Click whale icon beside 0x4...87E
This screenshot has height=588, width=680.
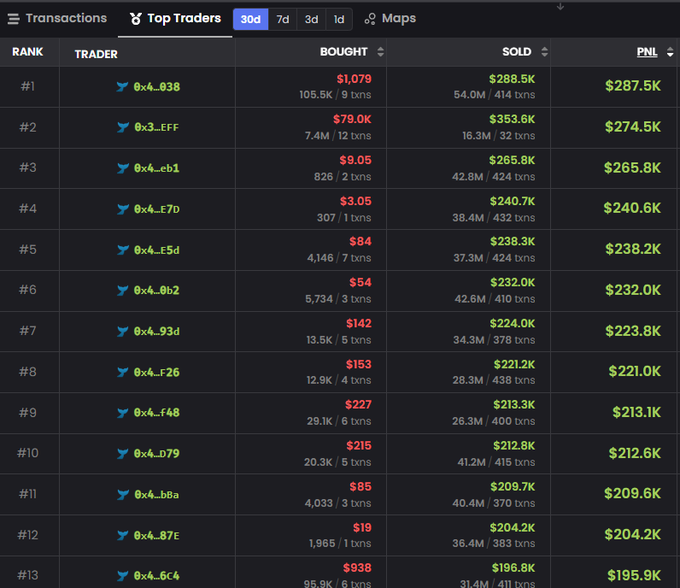coord(123,536)
